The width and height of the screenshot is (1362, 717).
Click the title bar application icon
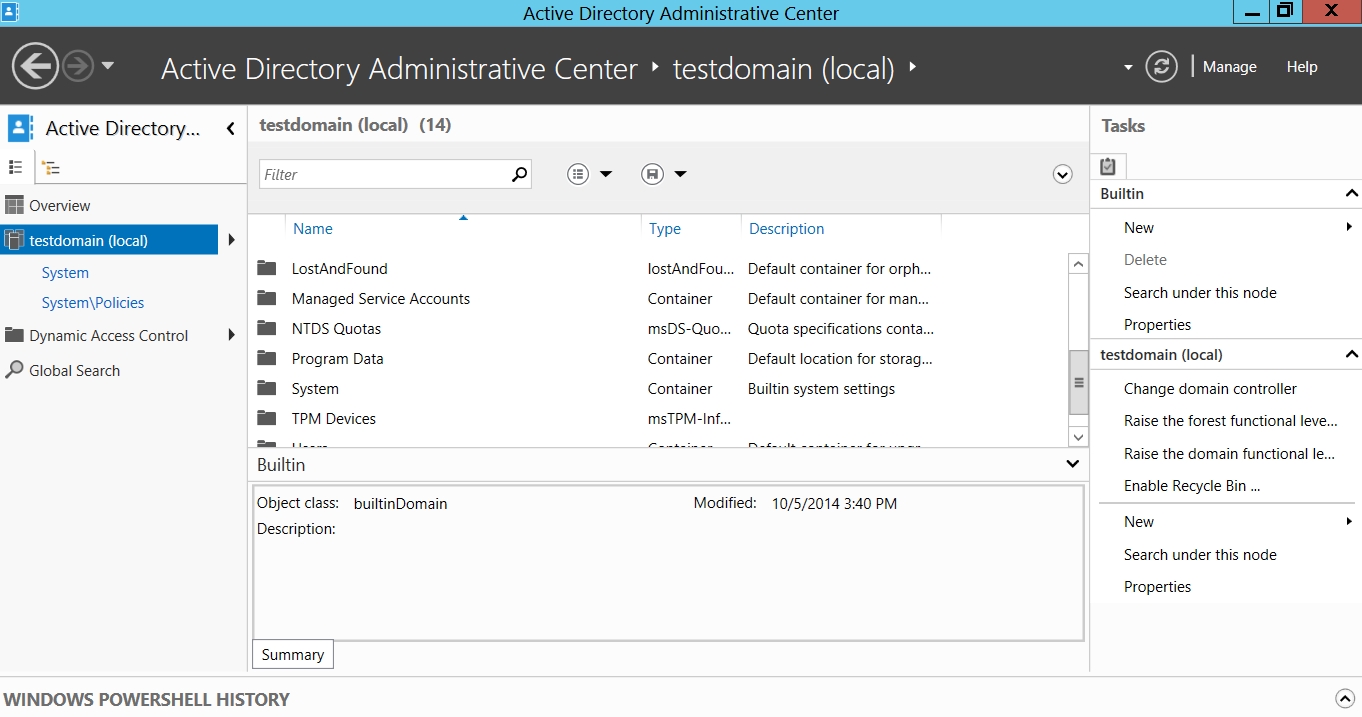coord(11,12)
